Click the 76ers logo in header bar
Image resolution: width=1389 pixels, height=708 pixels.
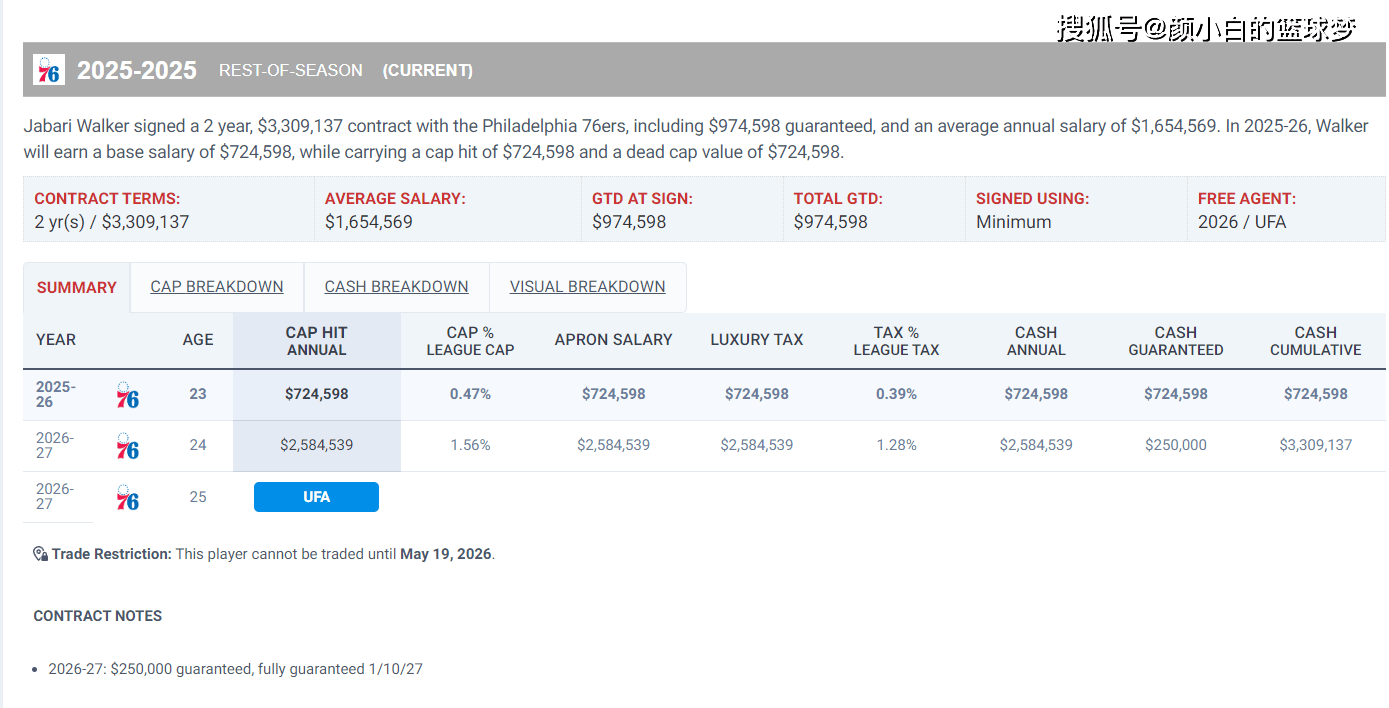(48, 70)
